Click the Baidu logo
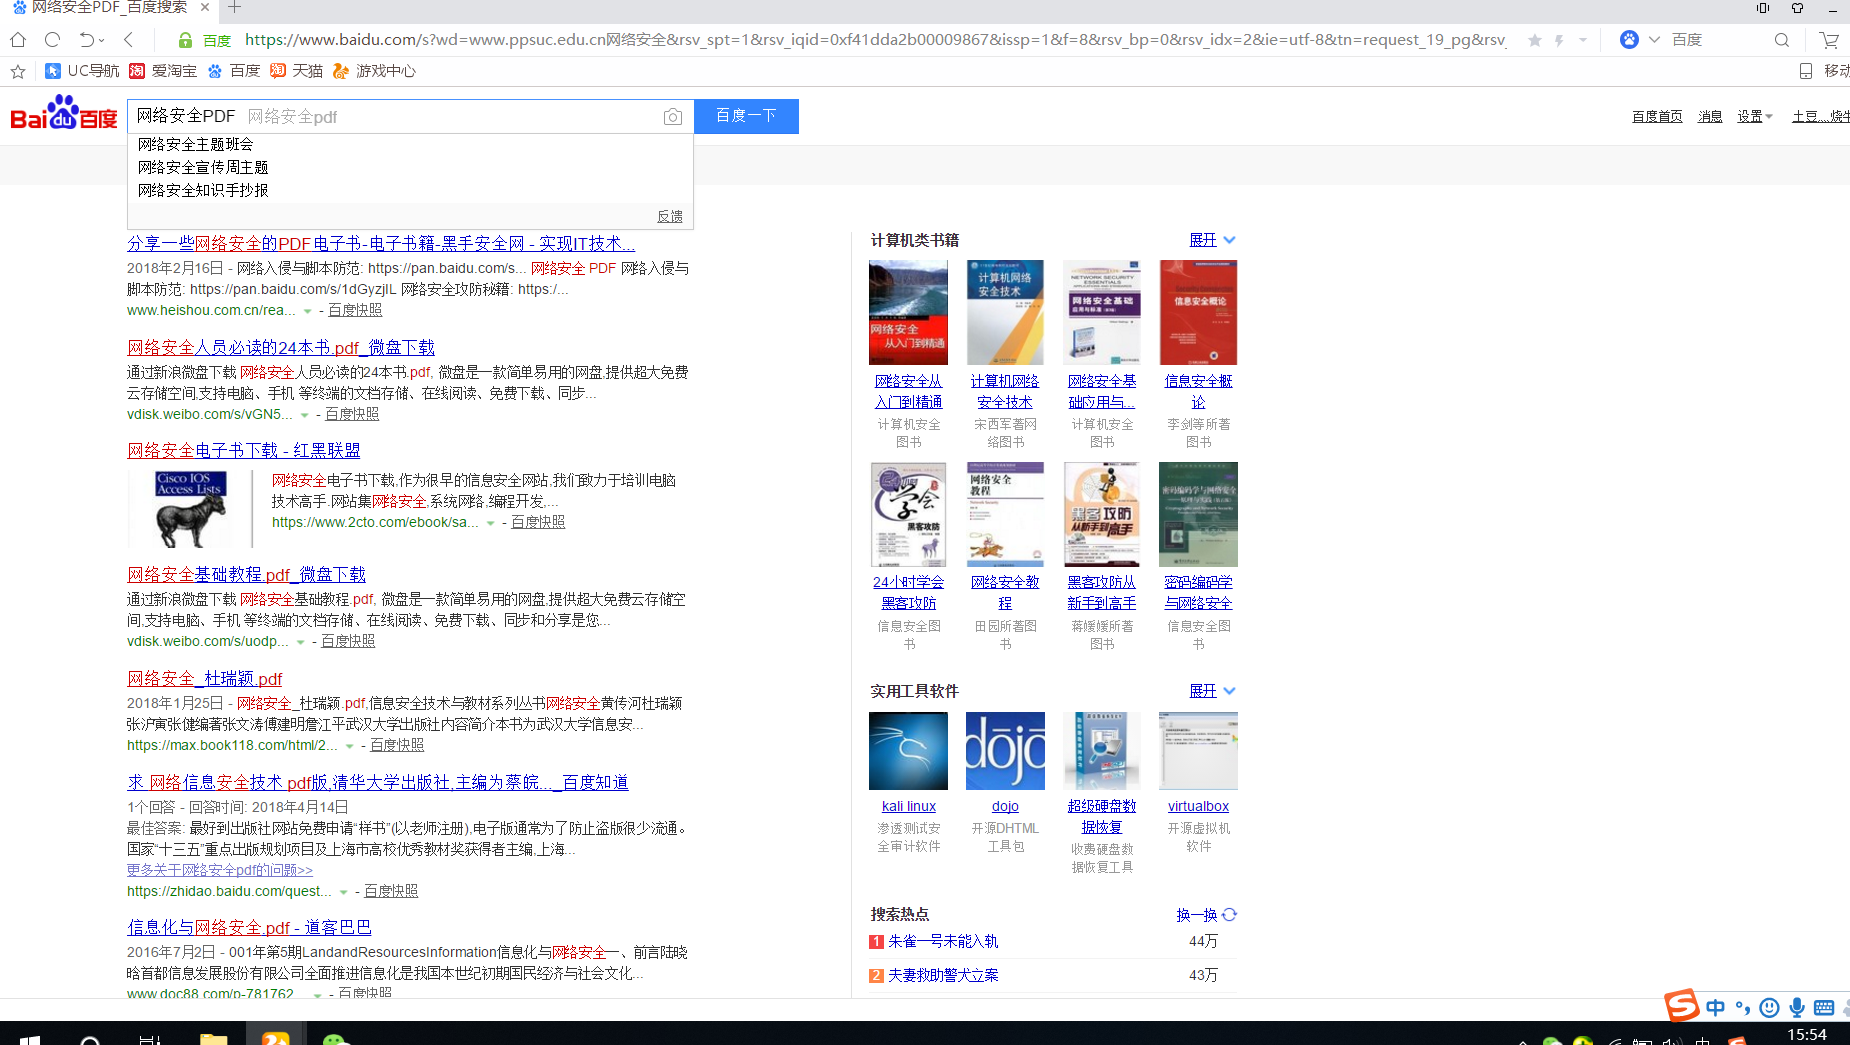 [x=64, y=113]
